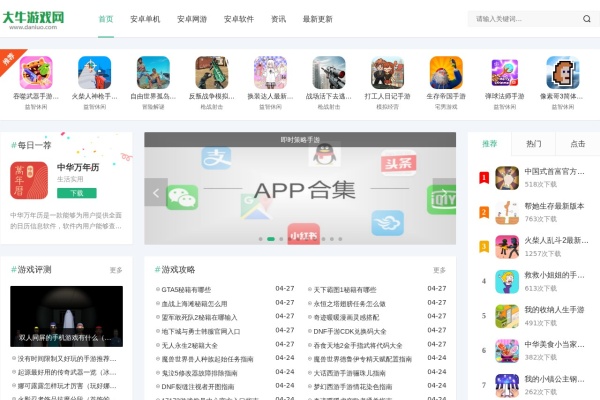Open 没有时间限制又好玩的手游推荐 link
The width and height of the screenshot is (600, 400).
67,359
